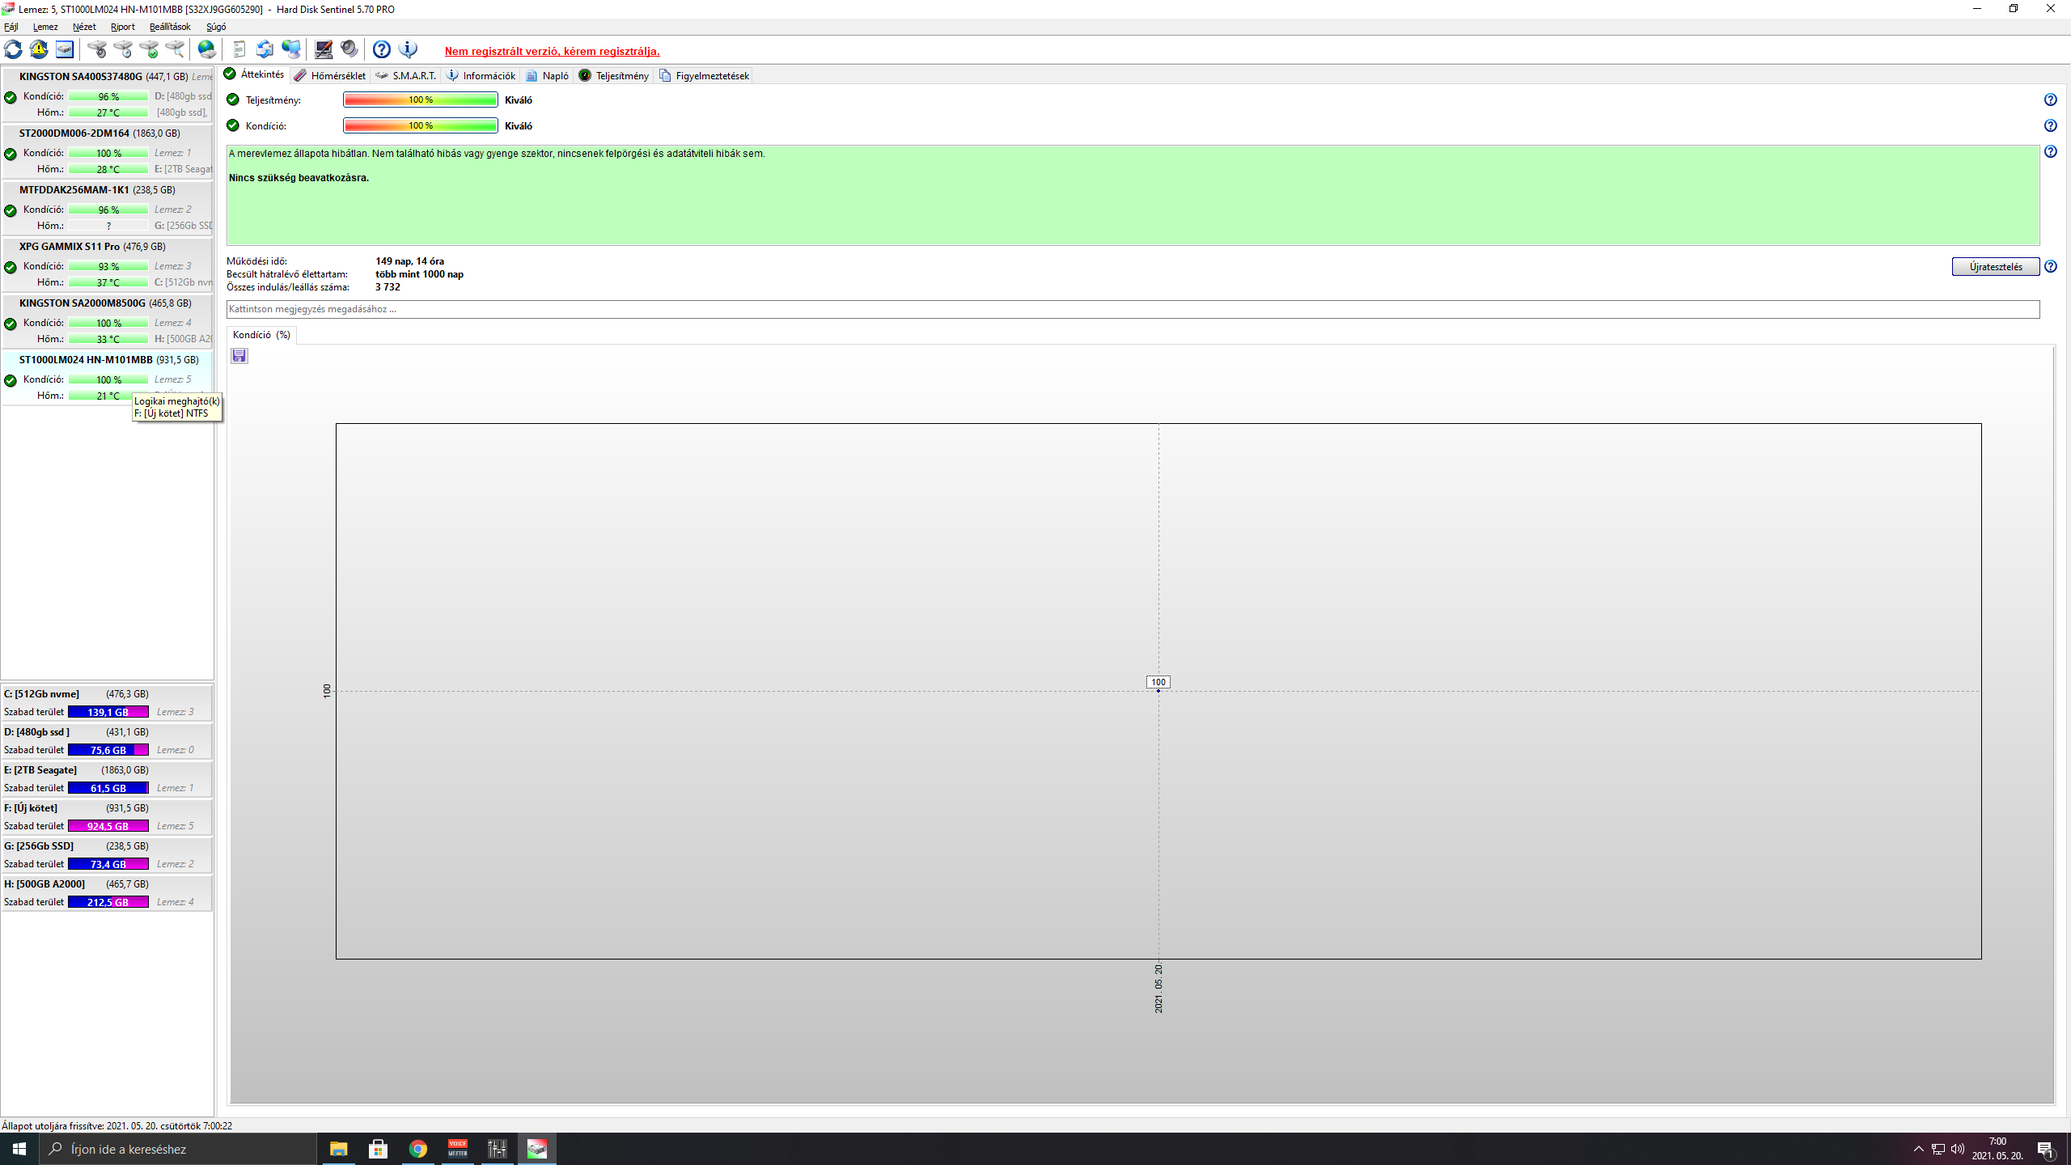
Task: Click the yellow warning triangle toolbar icon
Action: [x=39, y=49]
